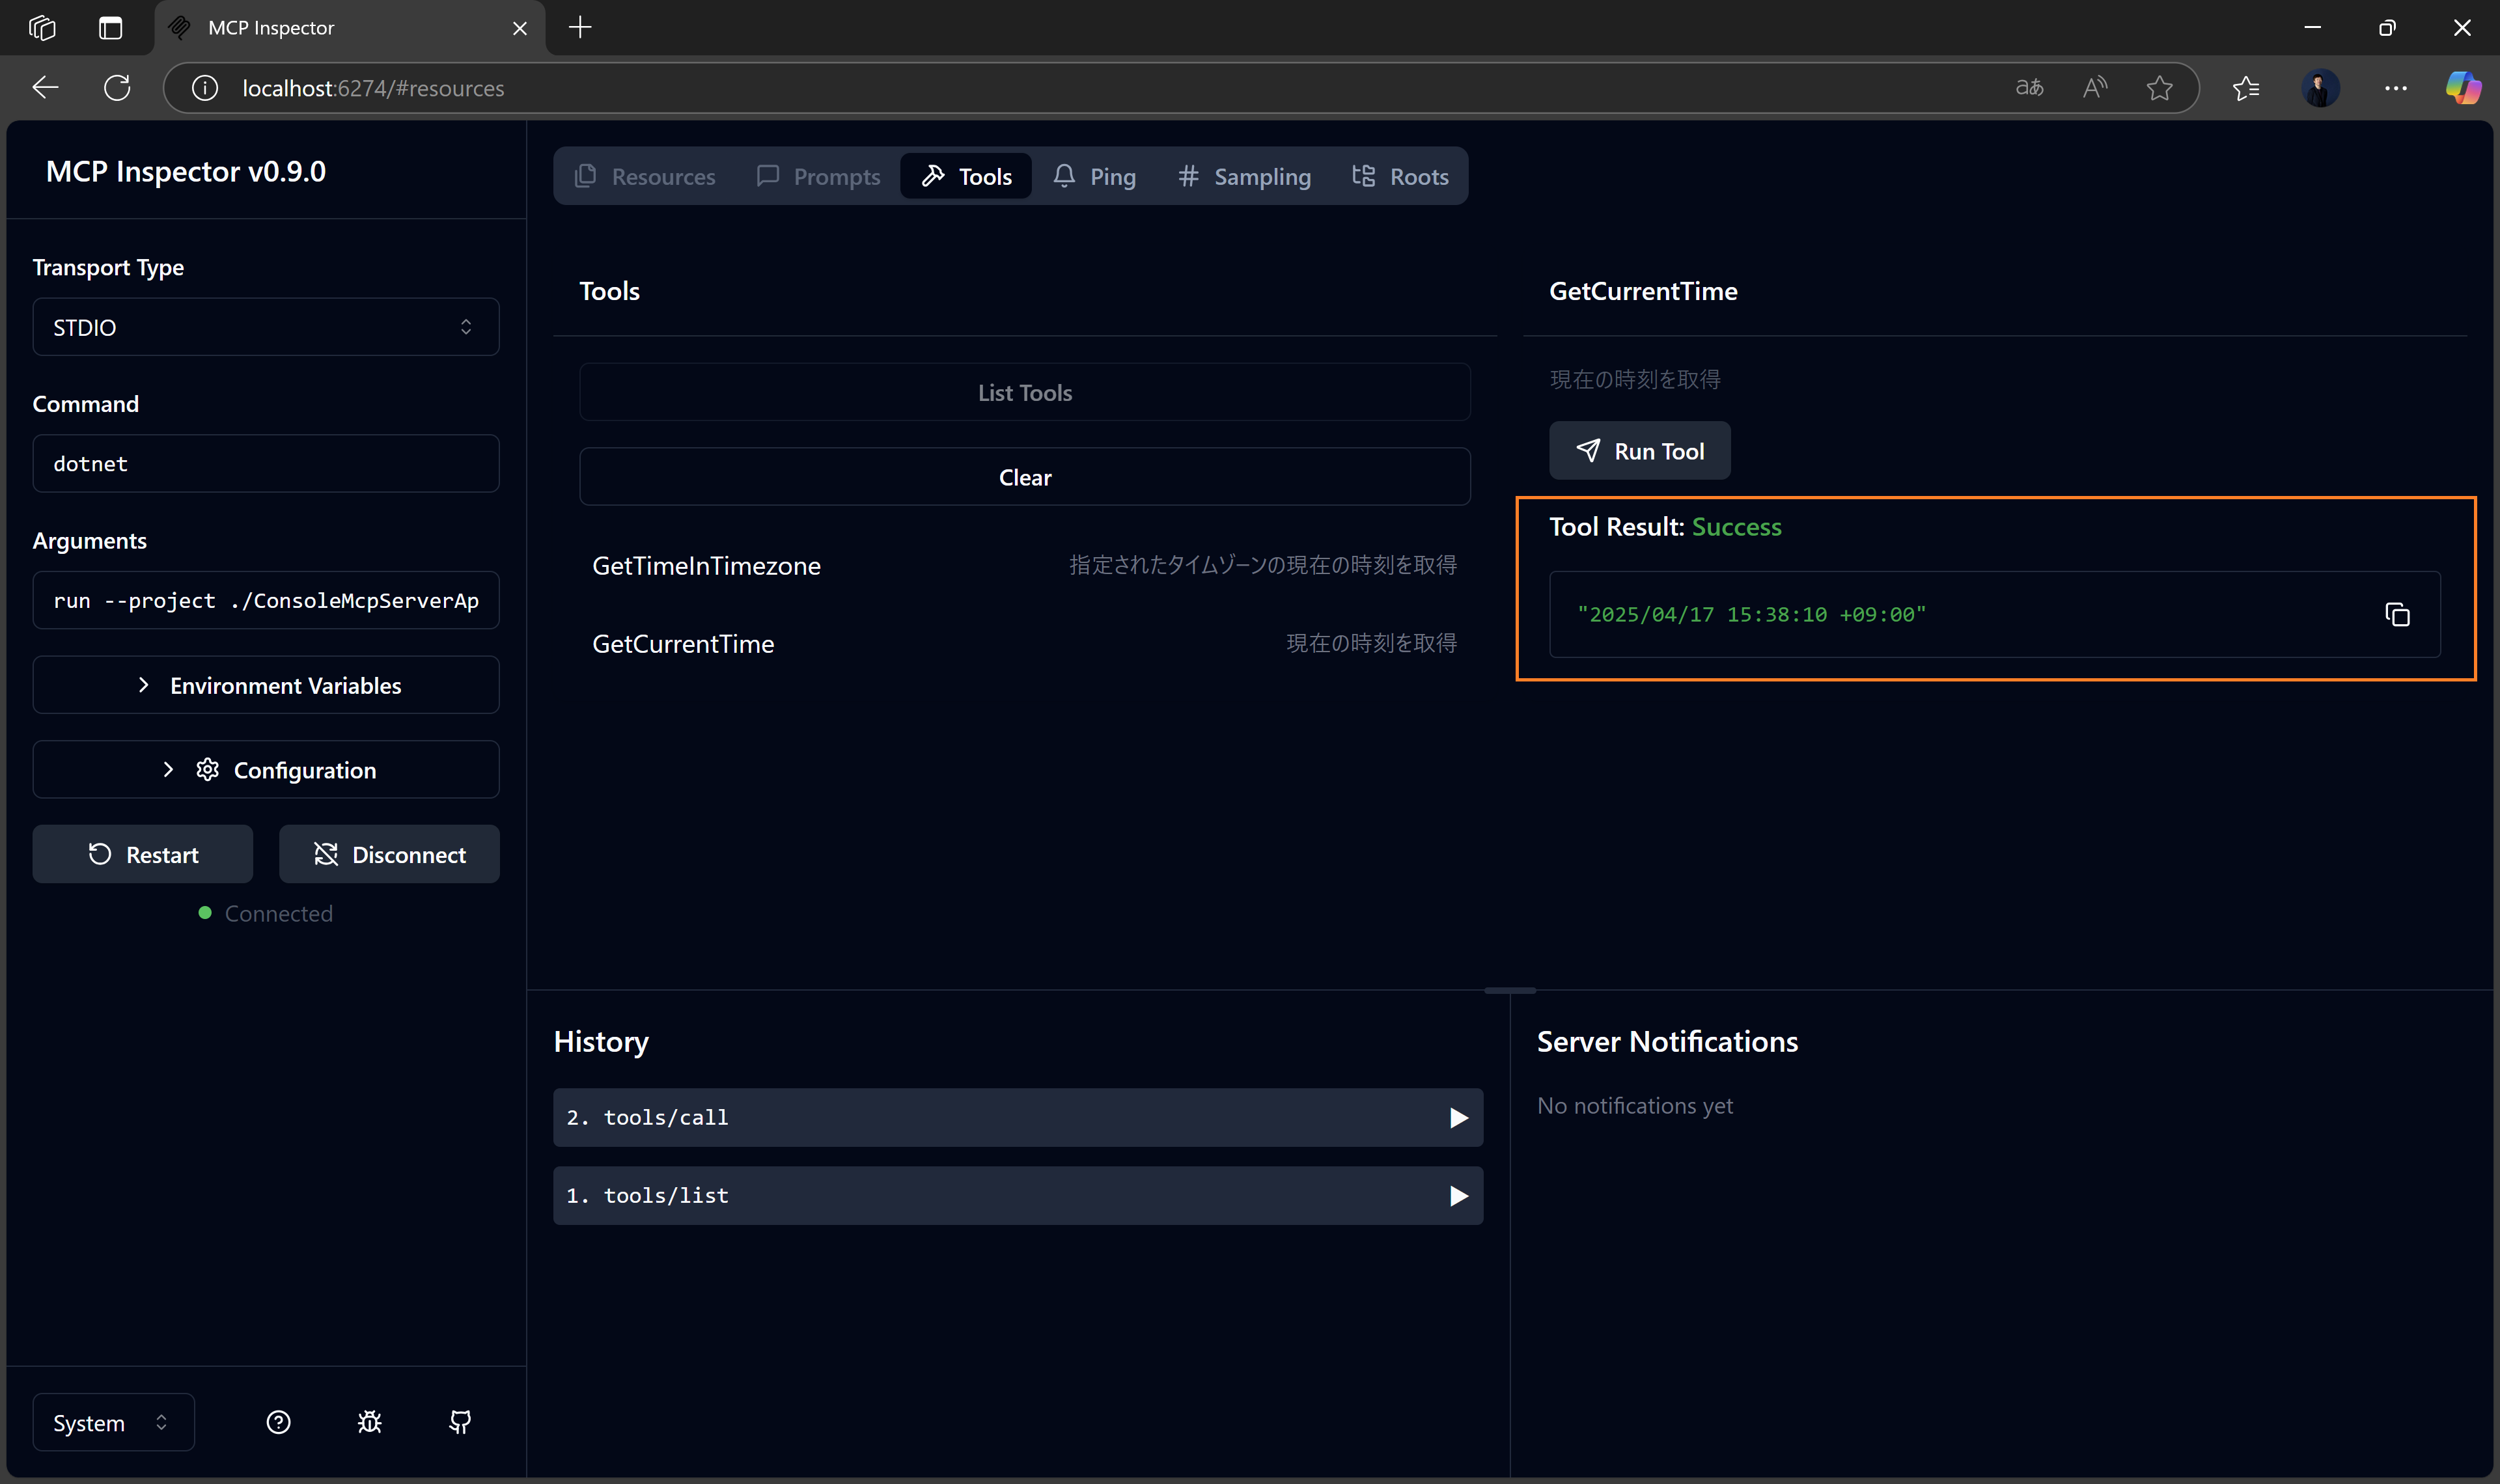Activate the read aloud icon
Image resolution: width=2500 pixels, height=1484 pixels.
(2095, 88)
